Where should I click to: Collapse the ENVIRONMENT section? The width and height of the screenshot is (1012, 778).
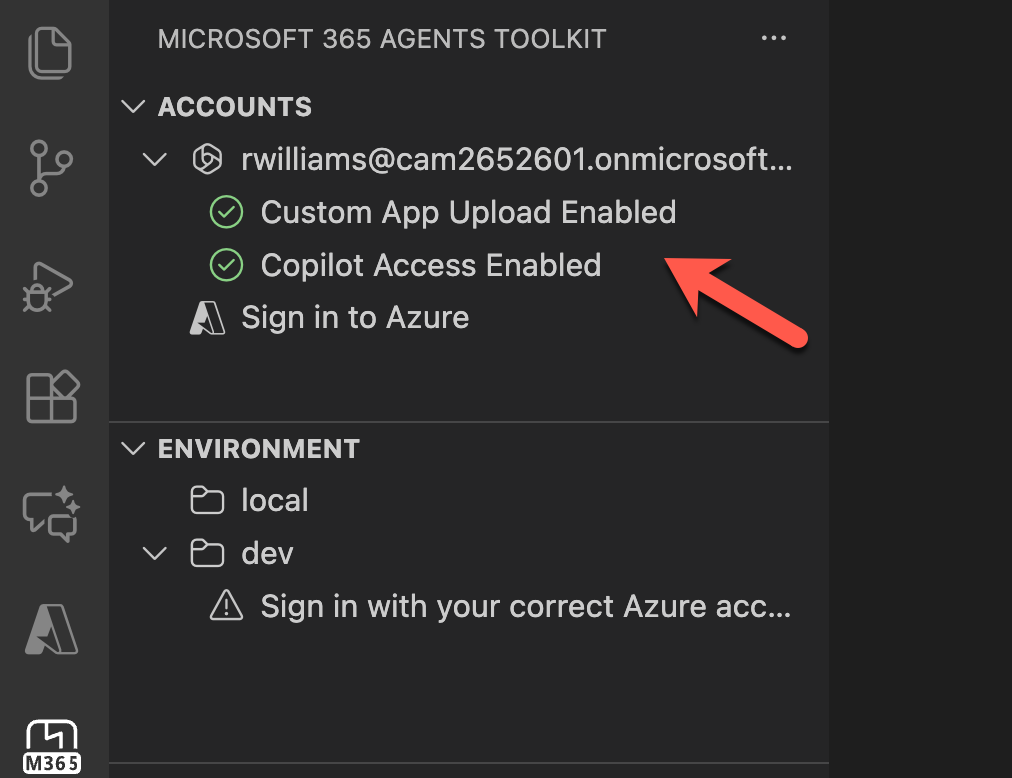(133, 449)
